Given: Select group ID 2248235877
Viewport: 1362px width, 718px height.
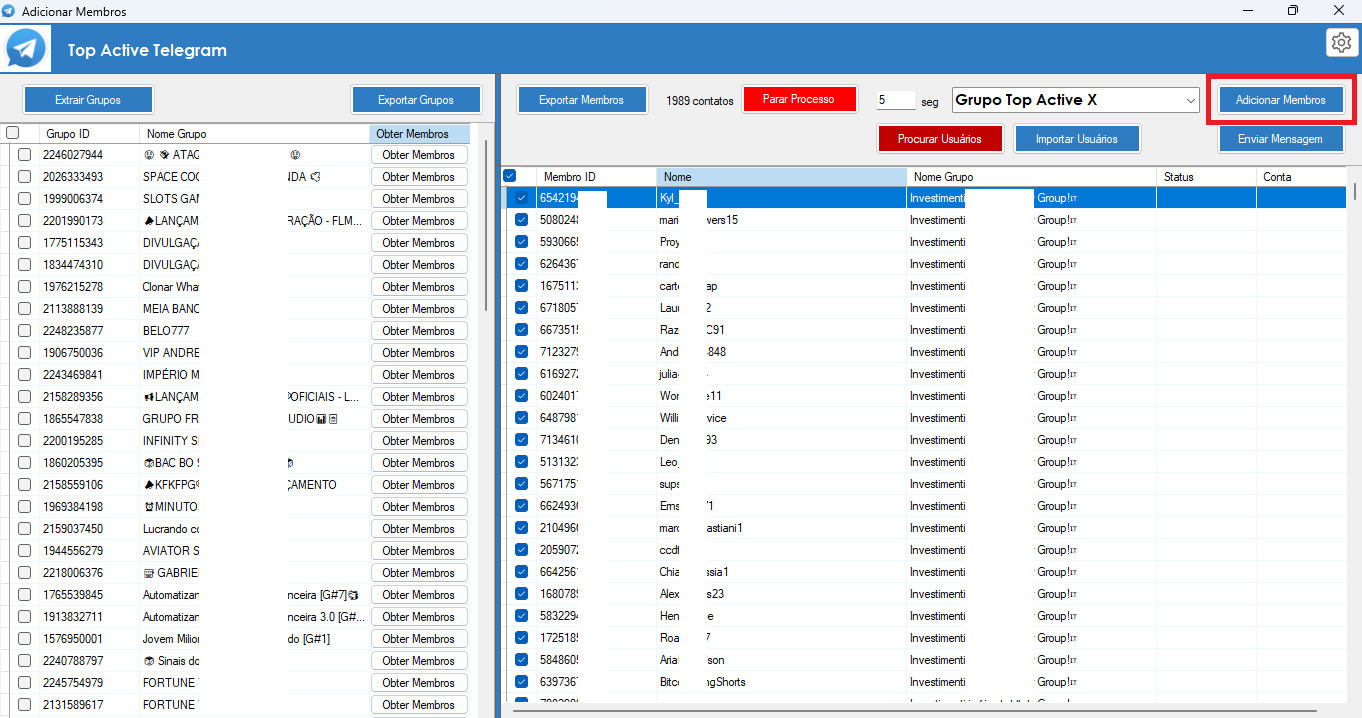Looking at the screenshot, I should (72, 331).
